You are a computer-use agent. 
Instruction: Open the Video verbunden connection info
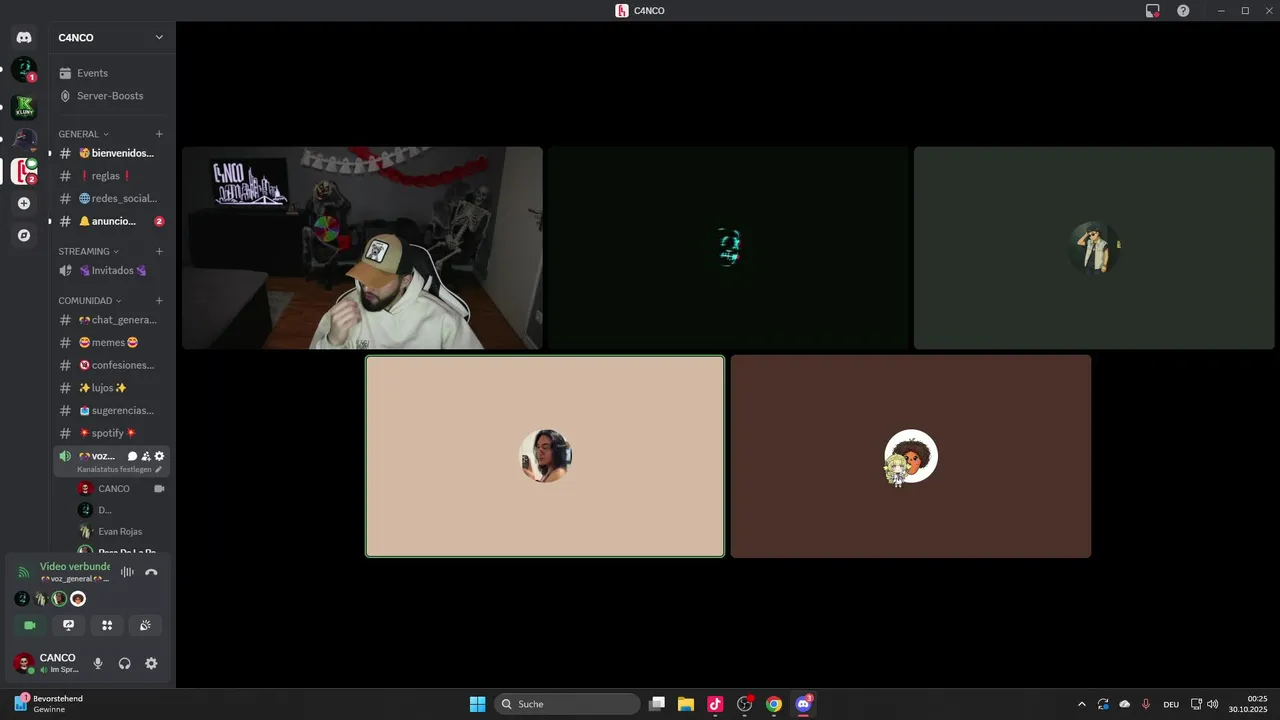[x=74, y=566]
